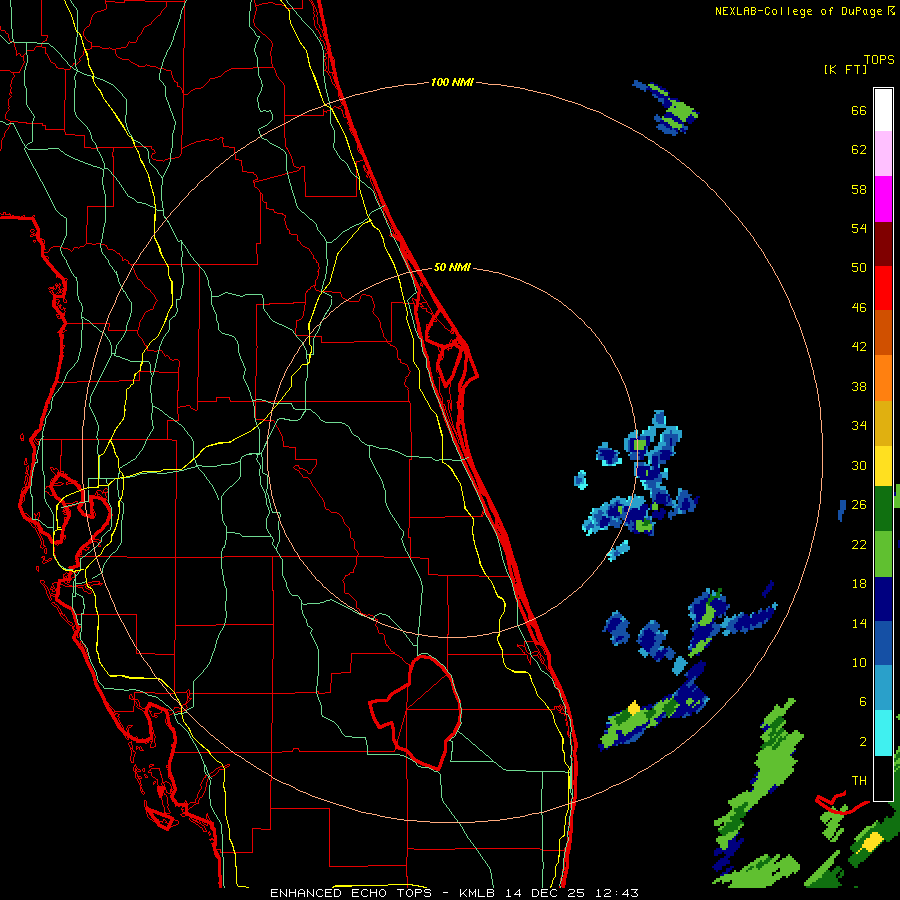Click the white 66 kft color band
This screenshot has height=900, width=900.
pos(883,110)
